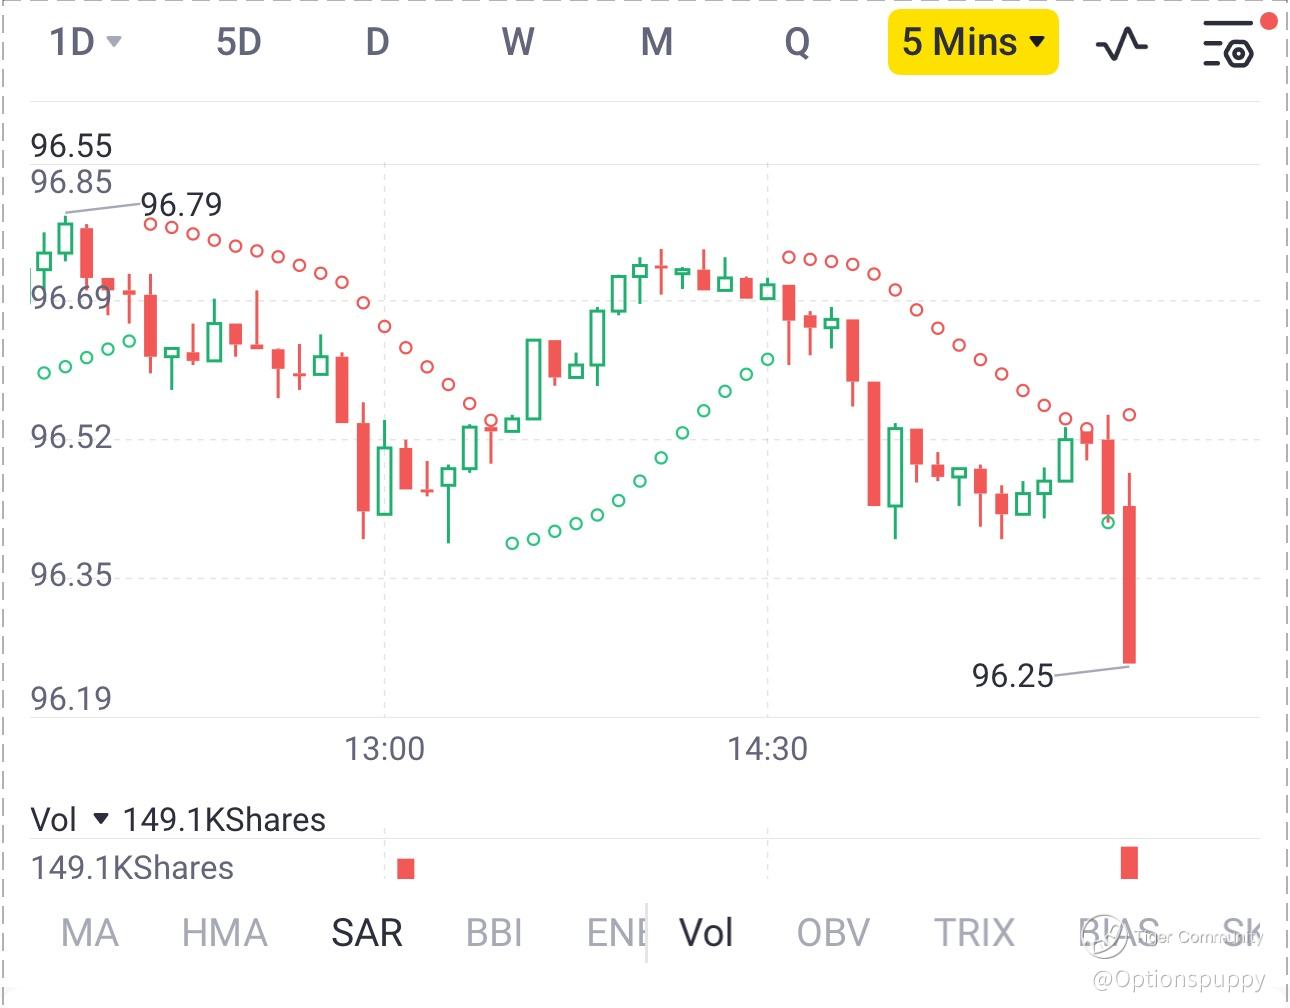Switch to M monthly chart
The height and width of the screenshot is (1008, 1290).
coord(656,42)
